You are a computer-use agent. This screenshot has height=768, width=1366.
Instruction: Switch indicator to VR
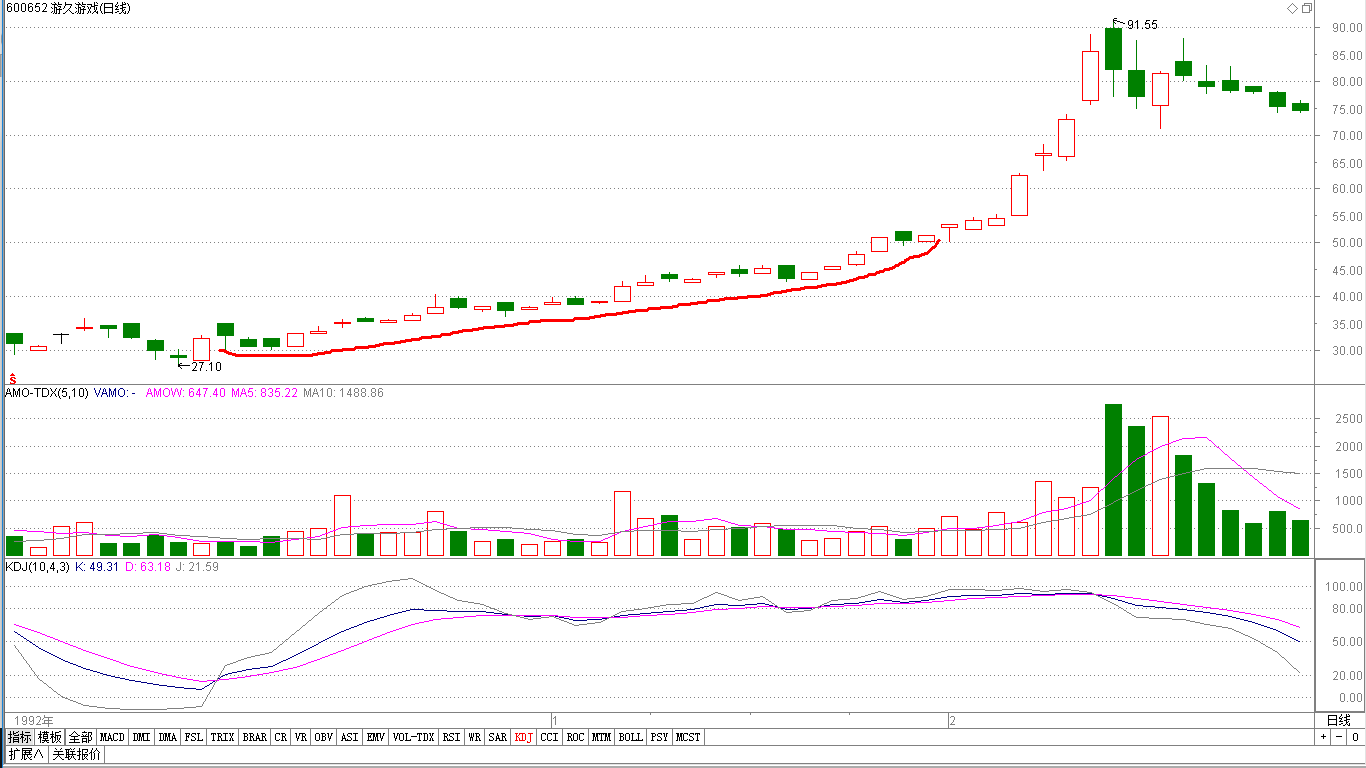[x=301, y=737]
